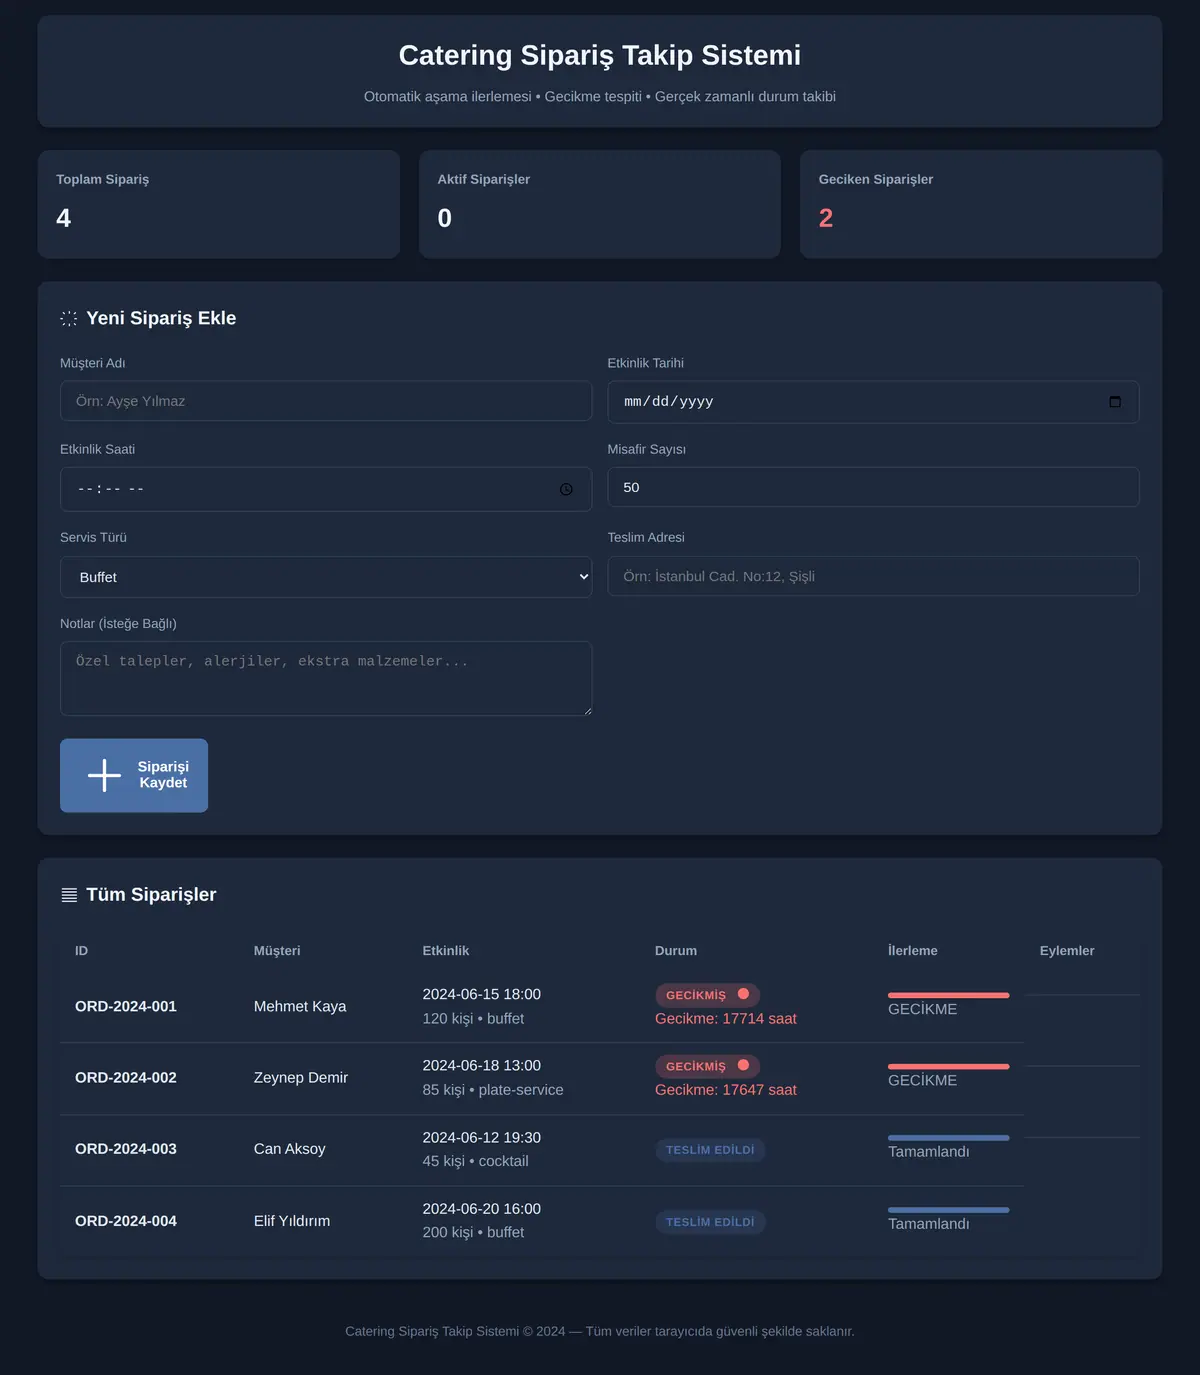Open the calendar picker in Etkinlik Tarihi
Viewport: 1200px width, 1375px height.
click(x=1115, y=402)
